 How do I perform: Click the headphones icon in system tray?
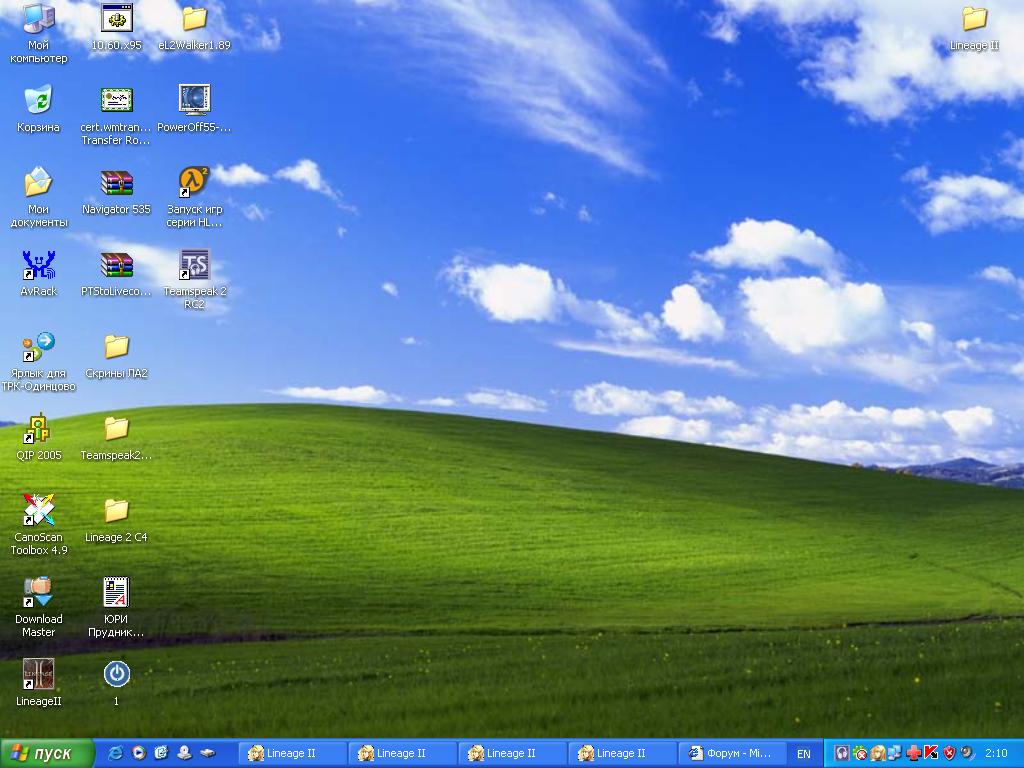tap(842, 753)
